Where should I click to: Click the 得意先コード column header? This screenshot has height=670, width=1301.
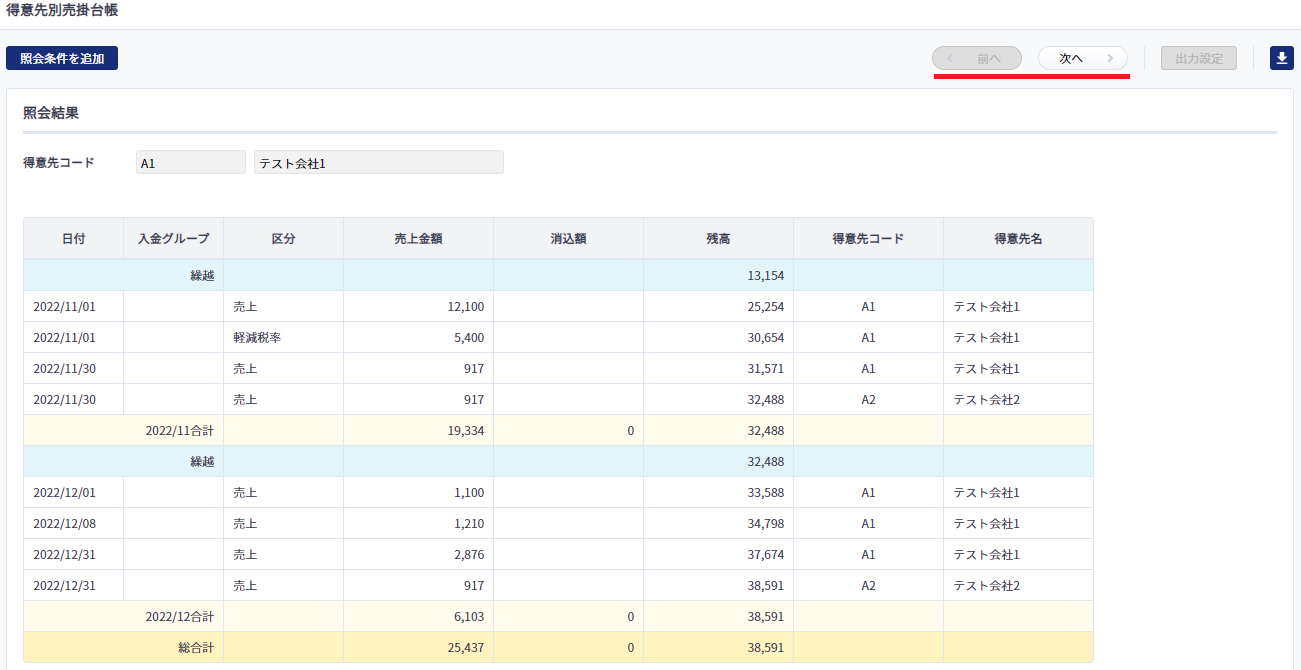(868, 238)
